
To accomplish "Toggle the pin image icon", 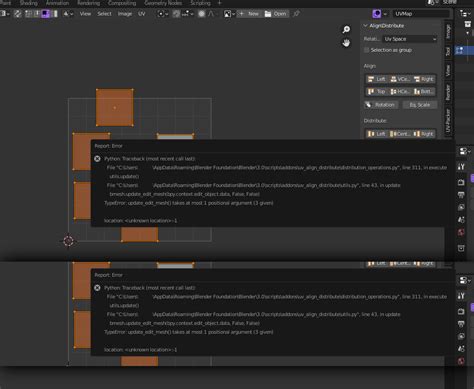I will [x=296, y=14].
